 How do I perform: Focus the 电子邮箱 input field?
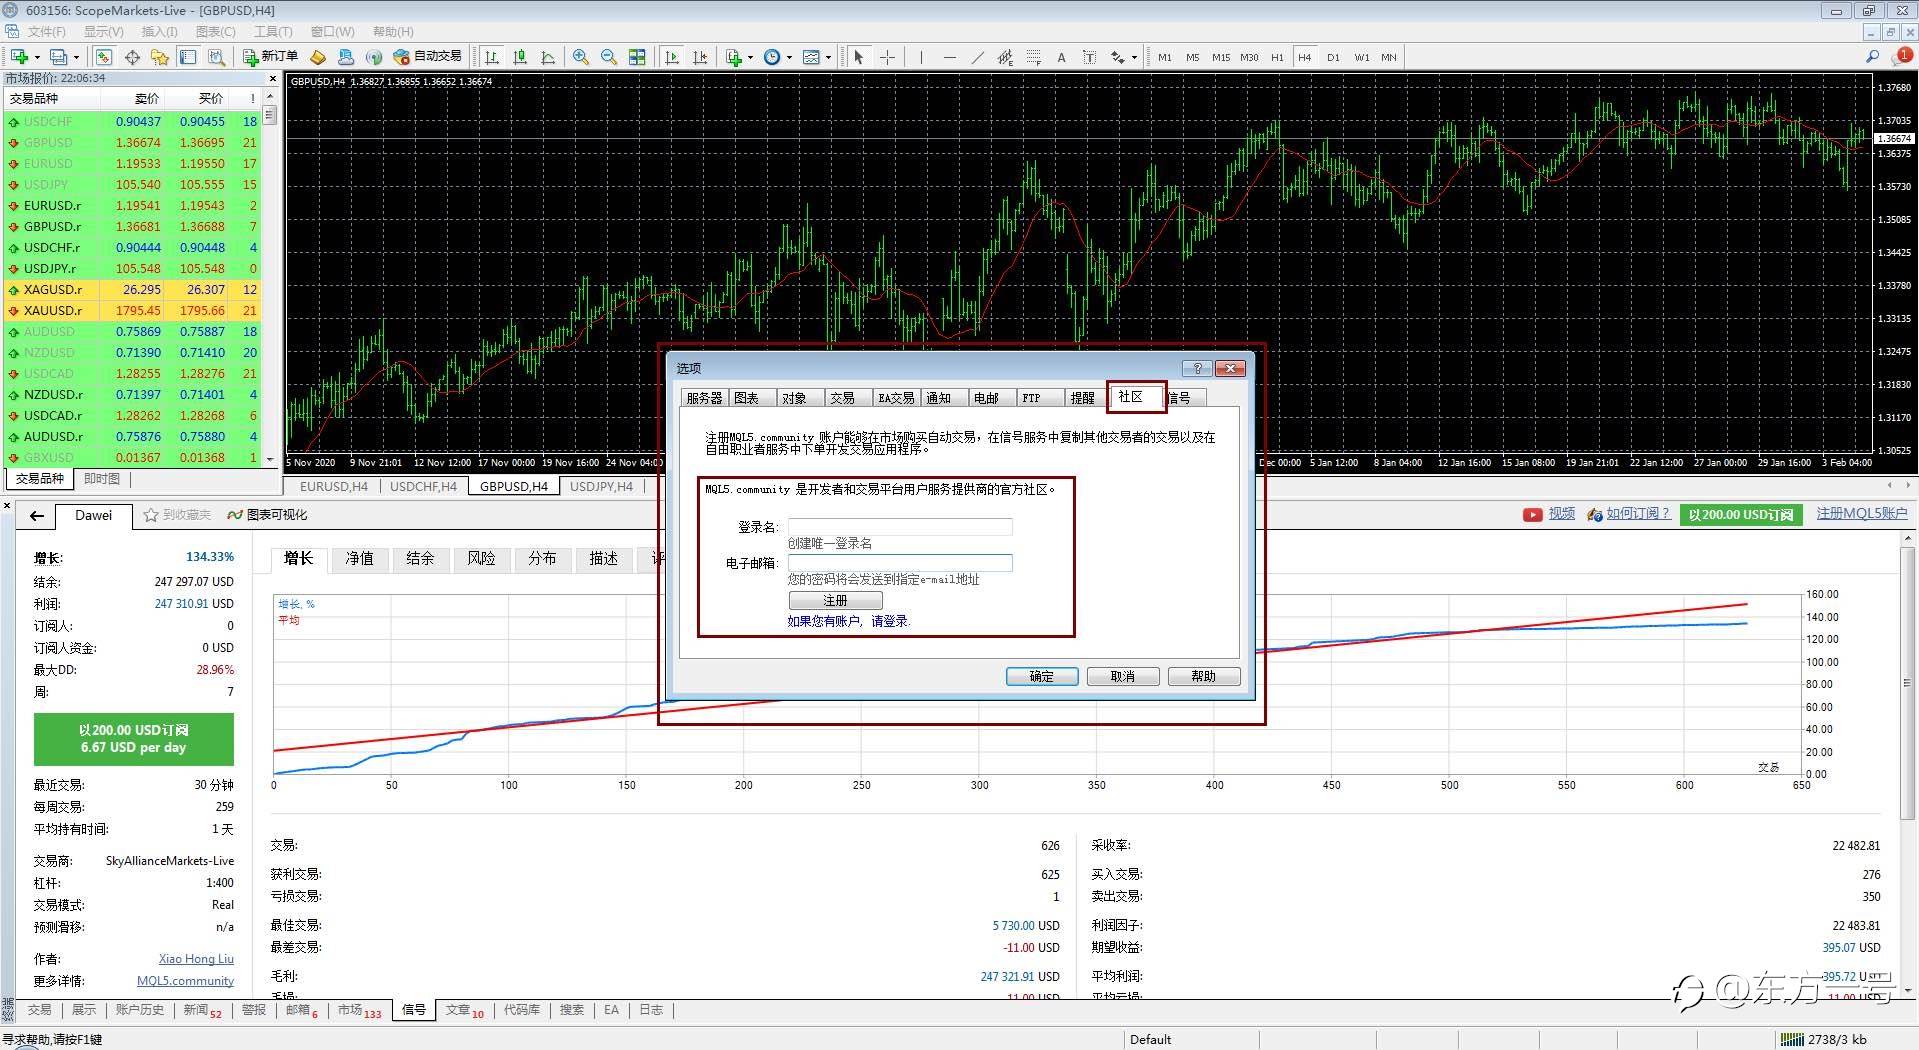point(900,563)
